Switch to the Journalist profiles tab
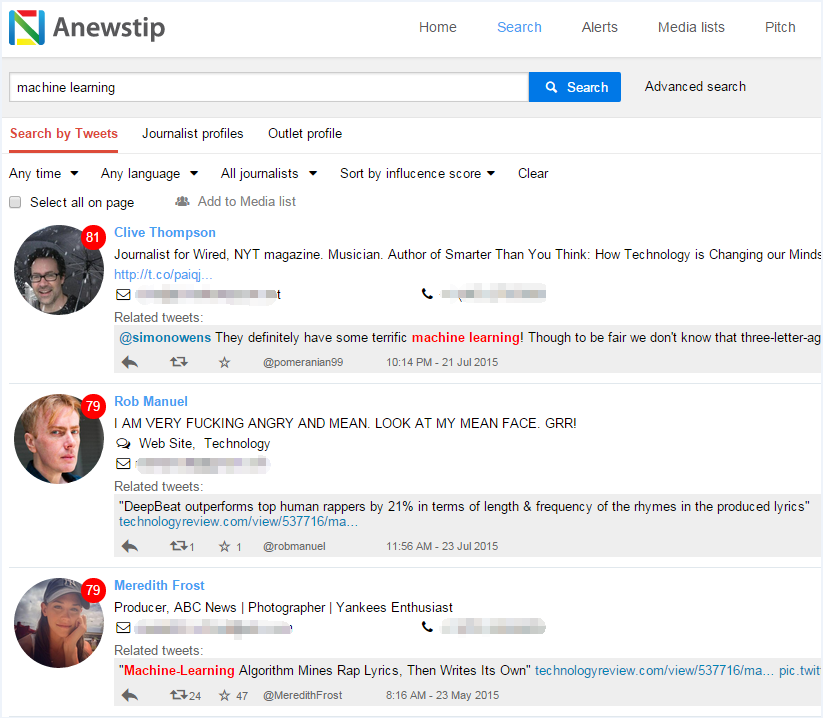The height and width of the screenshot is (718, 823). tap(193, 134)
